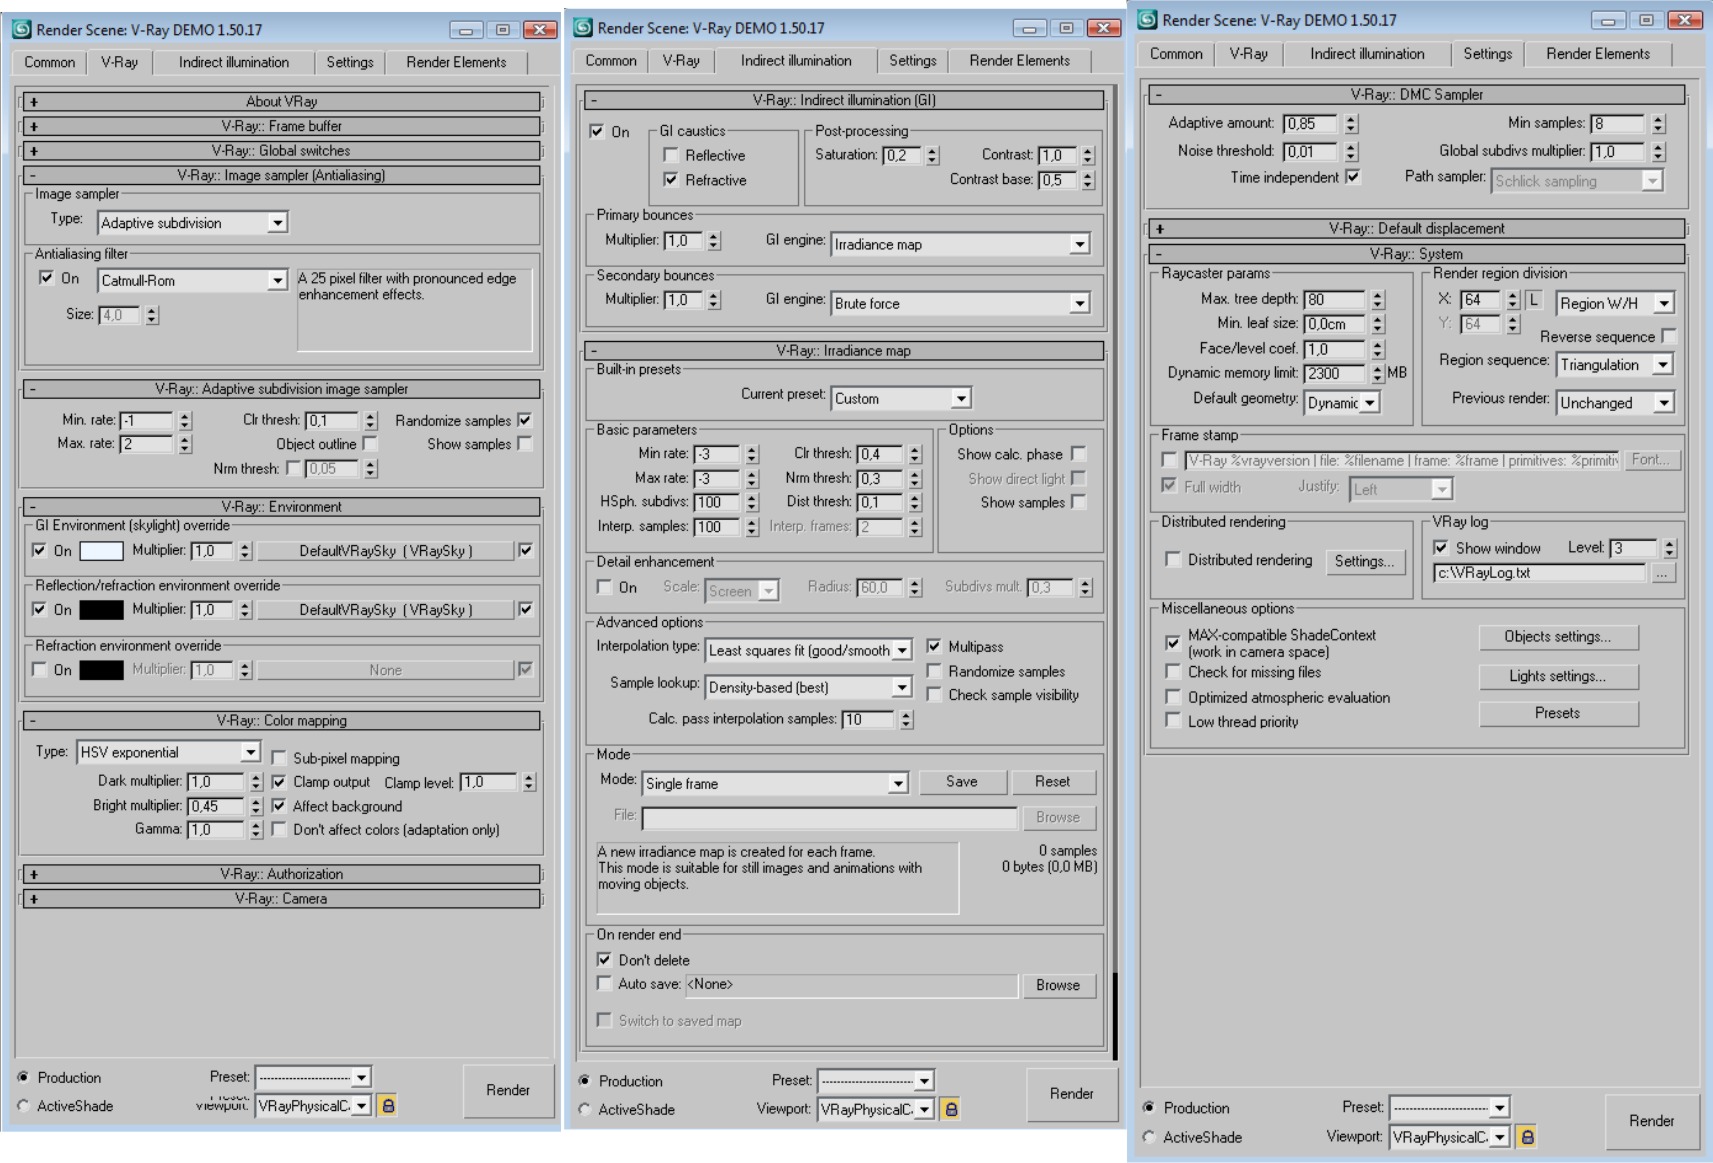Click the GI Environment skylight color swatch
The image size is (1713, 1163).
point(101,550)
